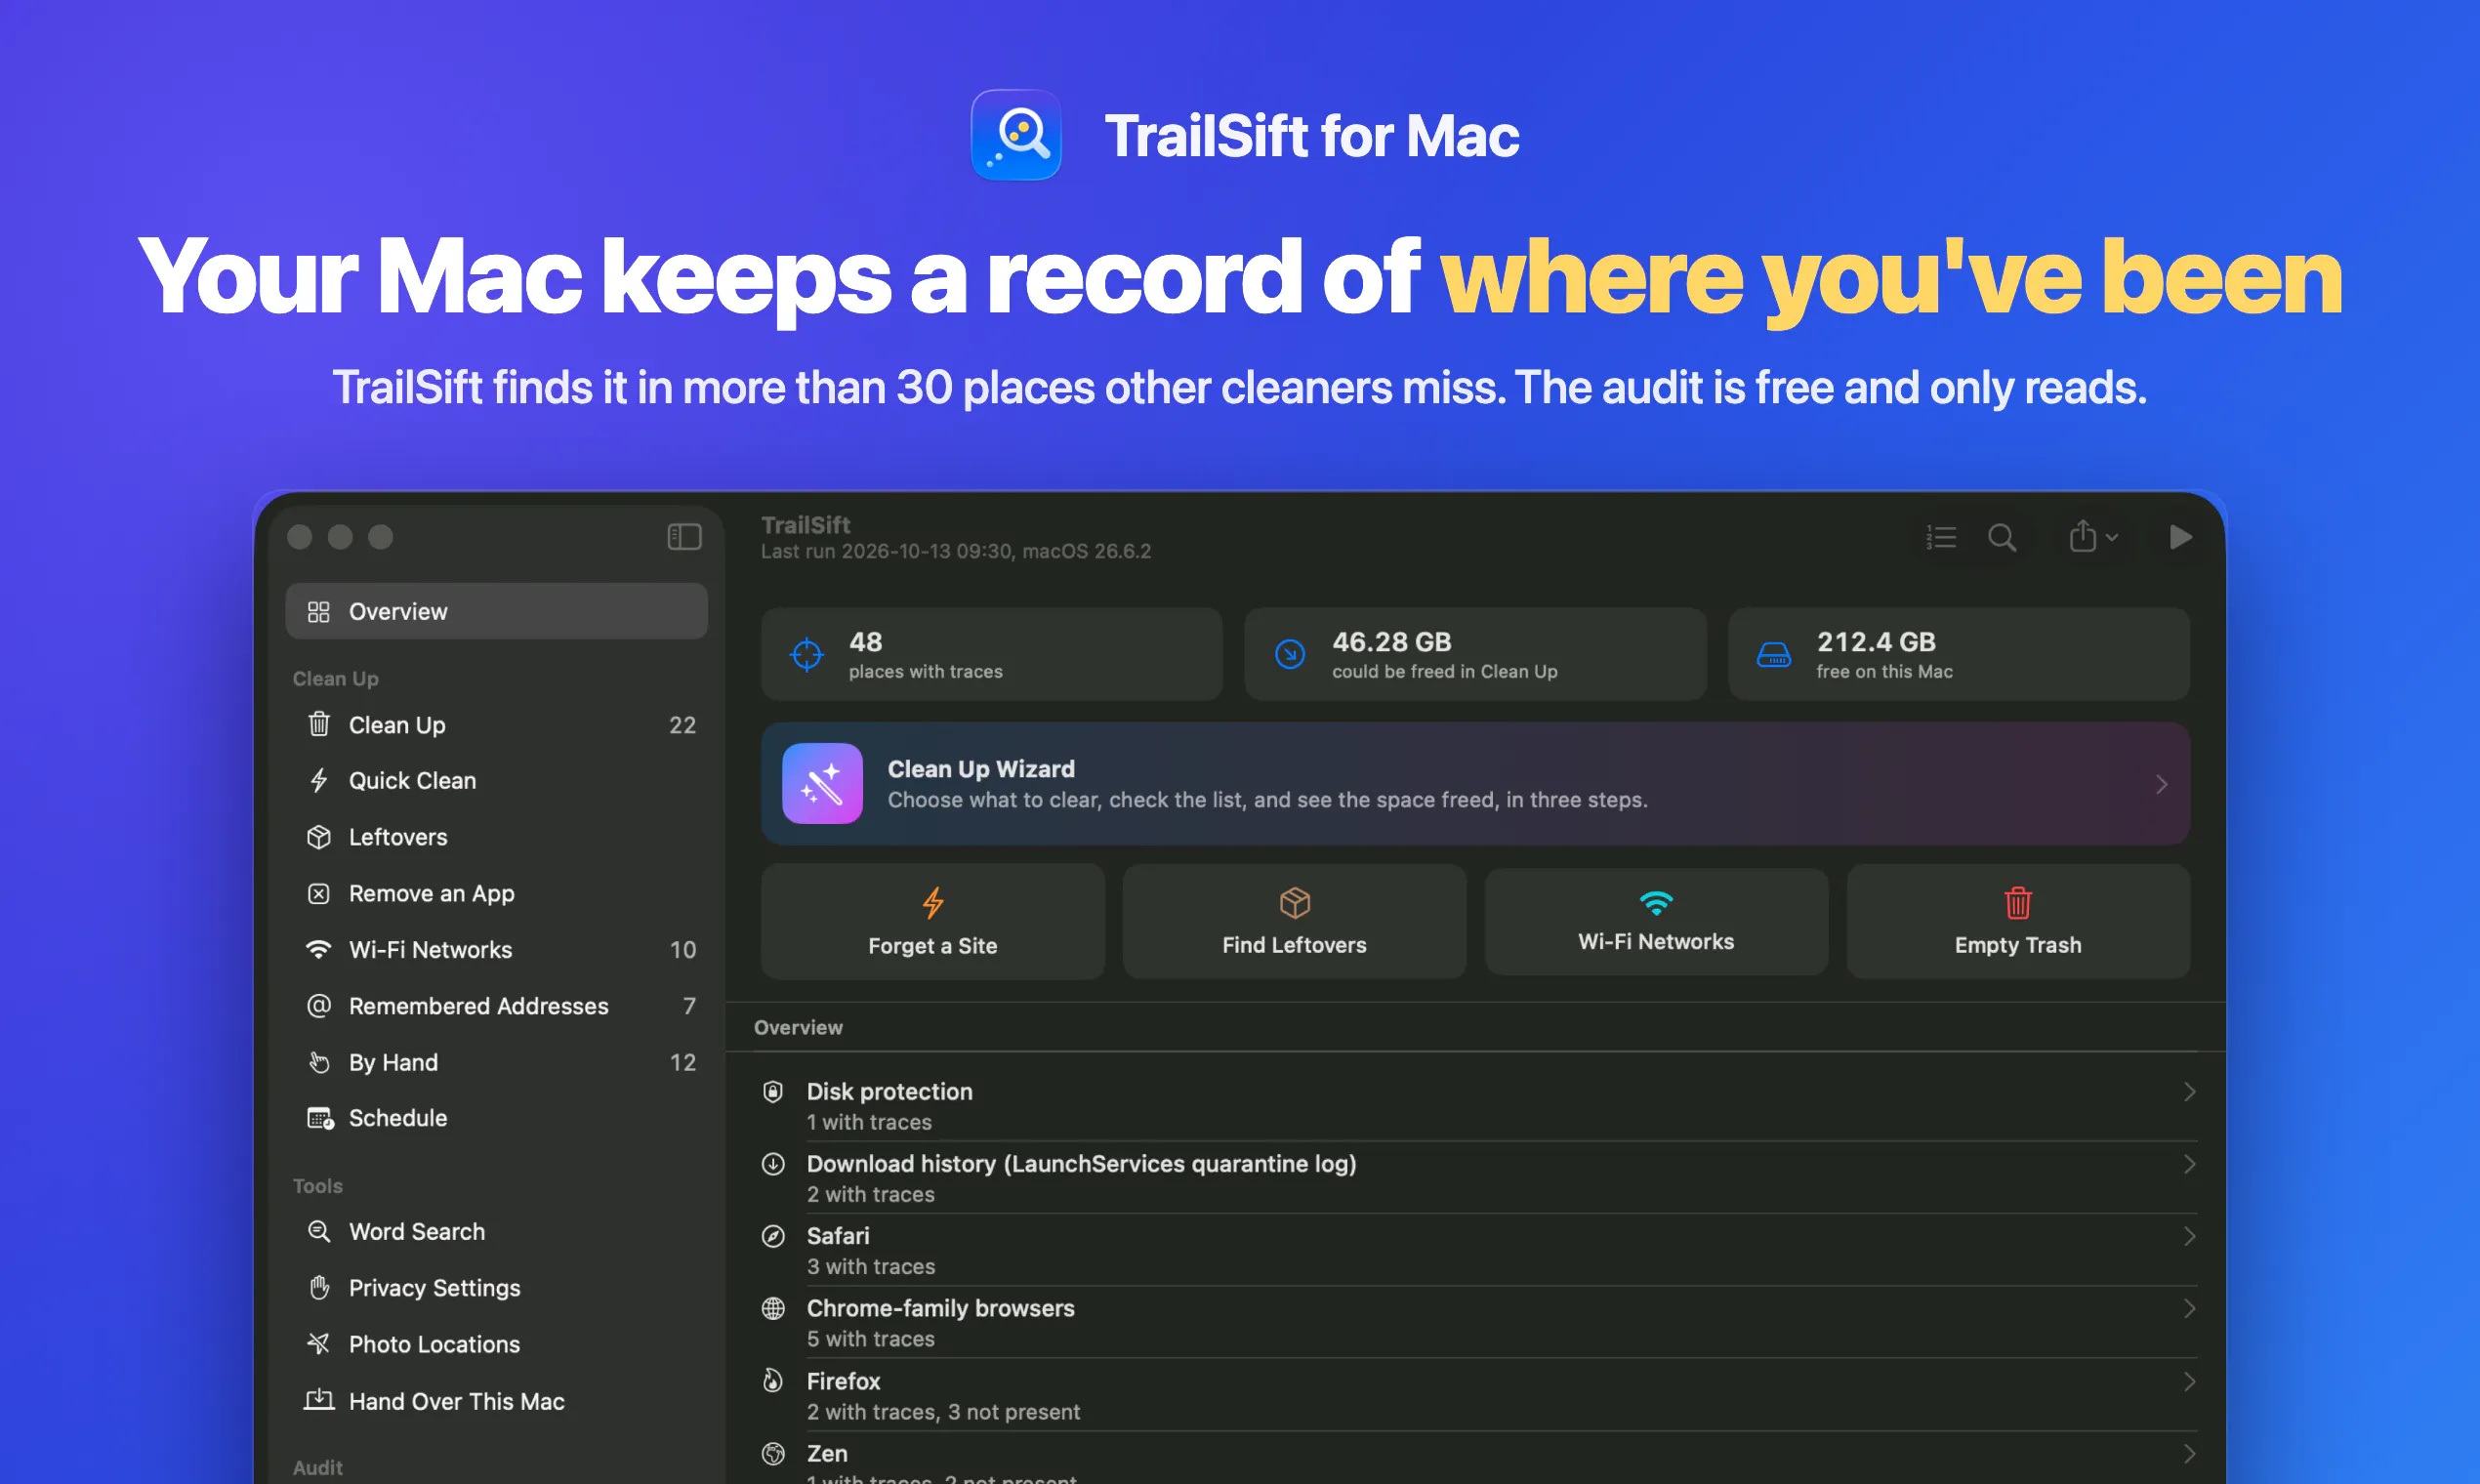Click the Zen row icon

(773, 1454)
